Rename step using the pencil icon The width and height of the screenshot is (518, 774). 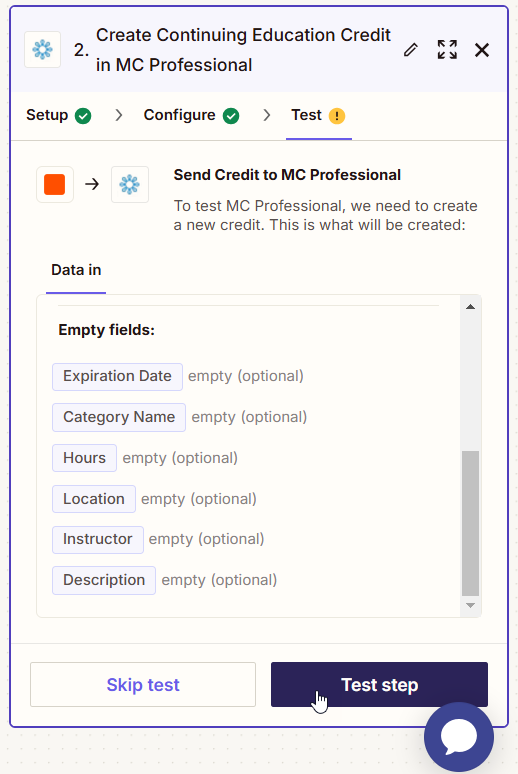point(410,50)
